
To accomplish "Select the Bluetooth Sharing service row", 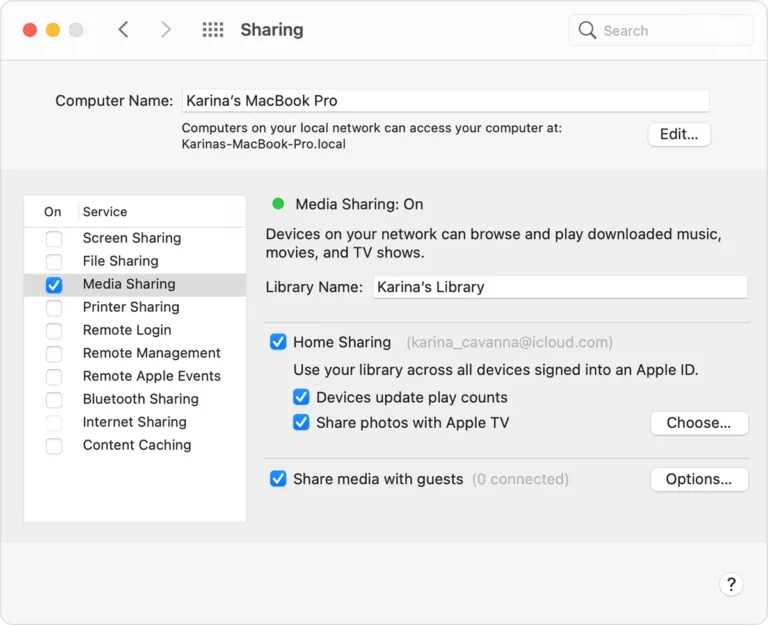I will [135, 399].
